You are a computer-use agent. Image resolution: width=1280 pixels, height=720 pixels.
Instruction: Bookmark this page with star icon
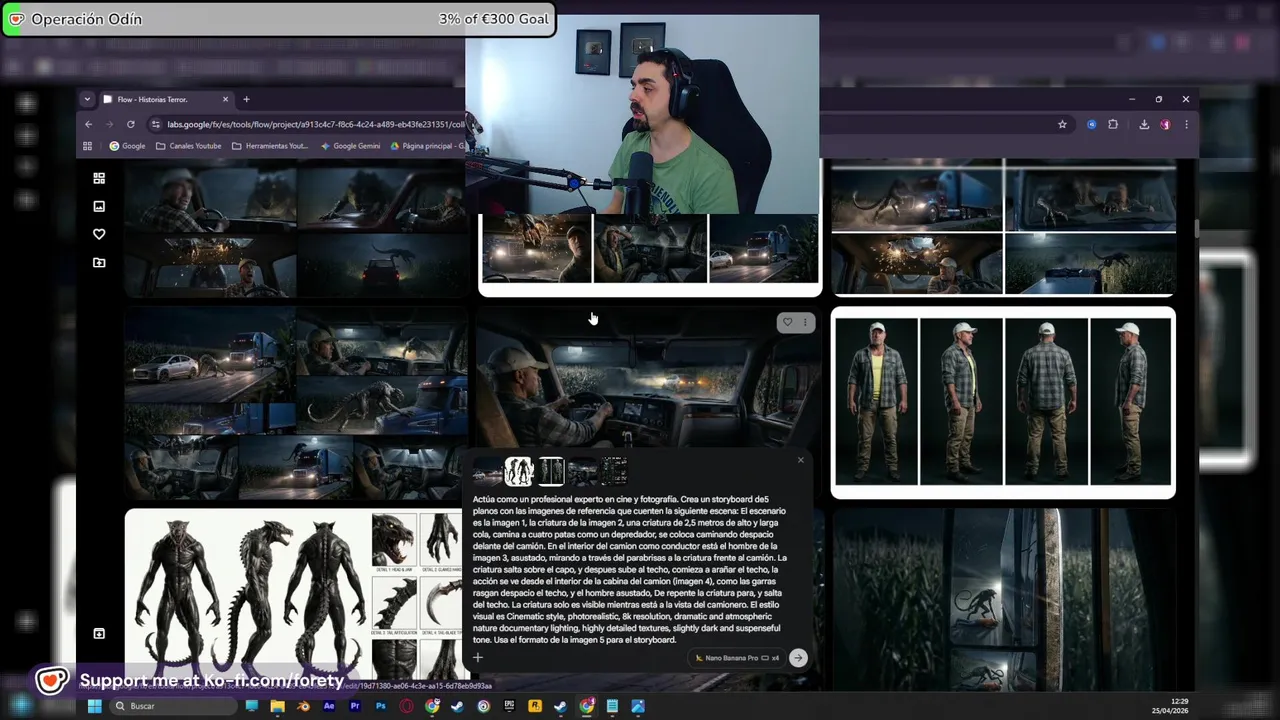pos(1062,124)
